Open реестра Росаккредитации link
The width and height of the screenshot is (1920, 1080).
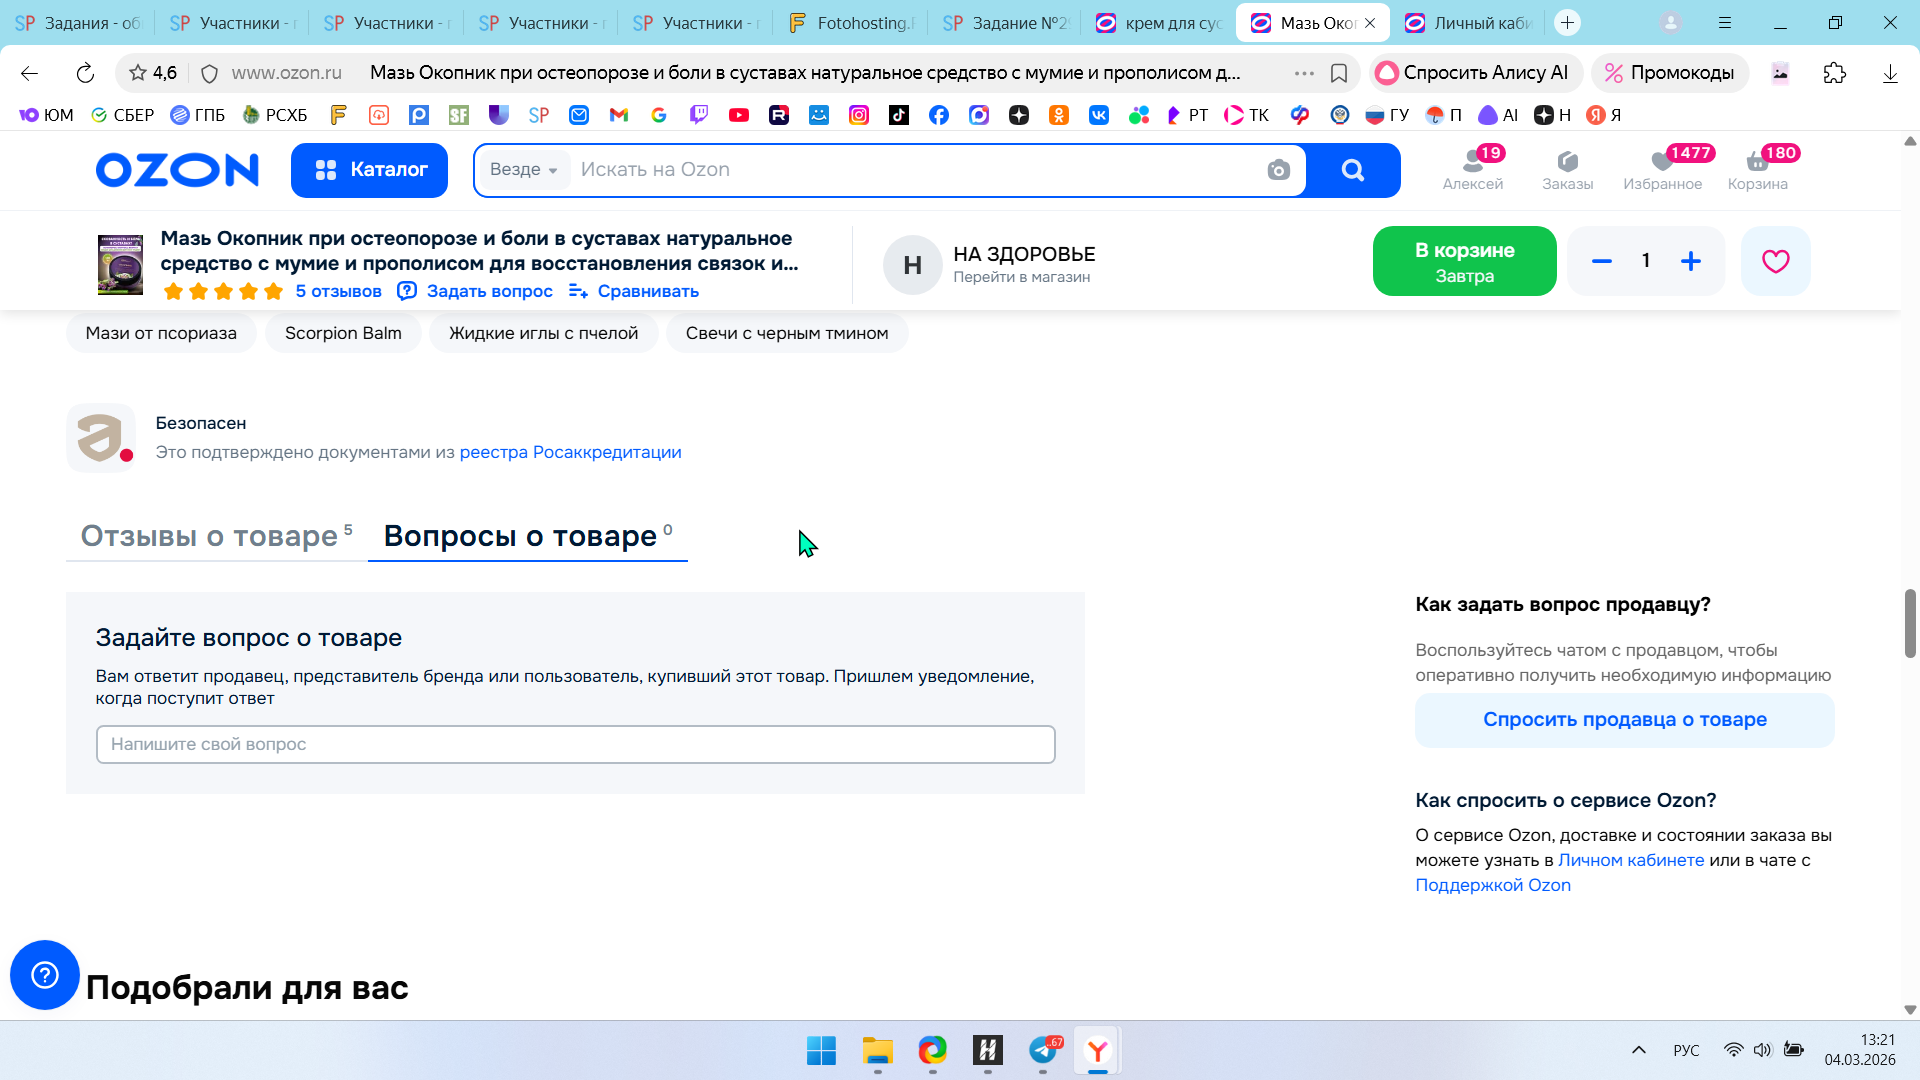pyautogui.click(x=570, y=452)
